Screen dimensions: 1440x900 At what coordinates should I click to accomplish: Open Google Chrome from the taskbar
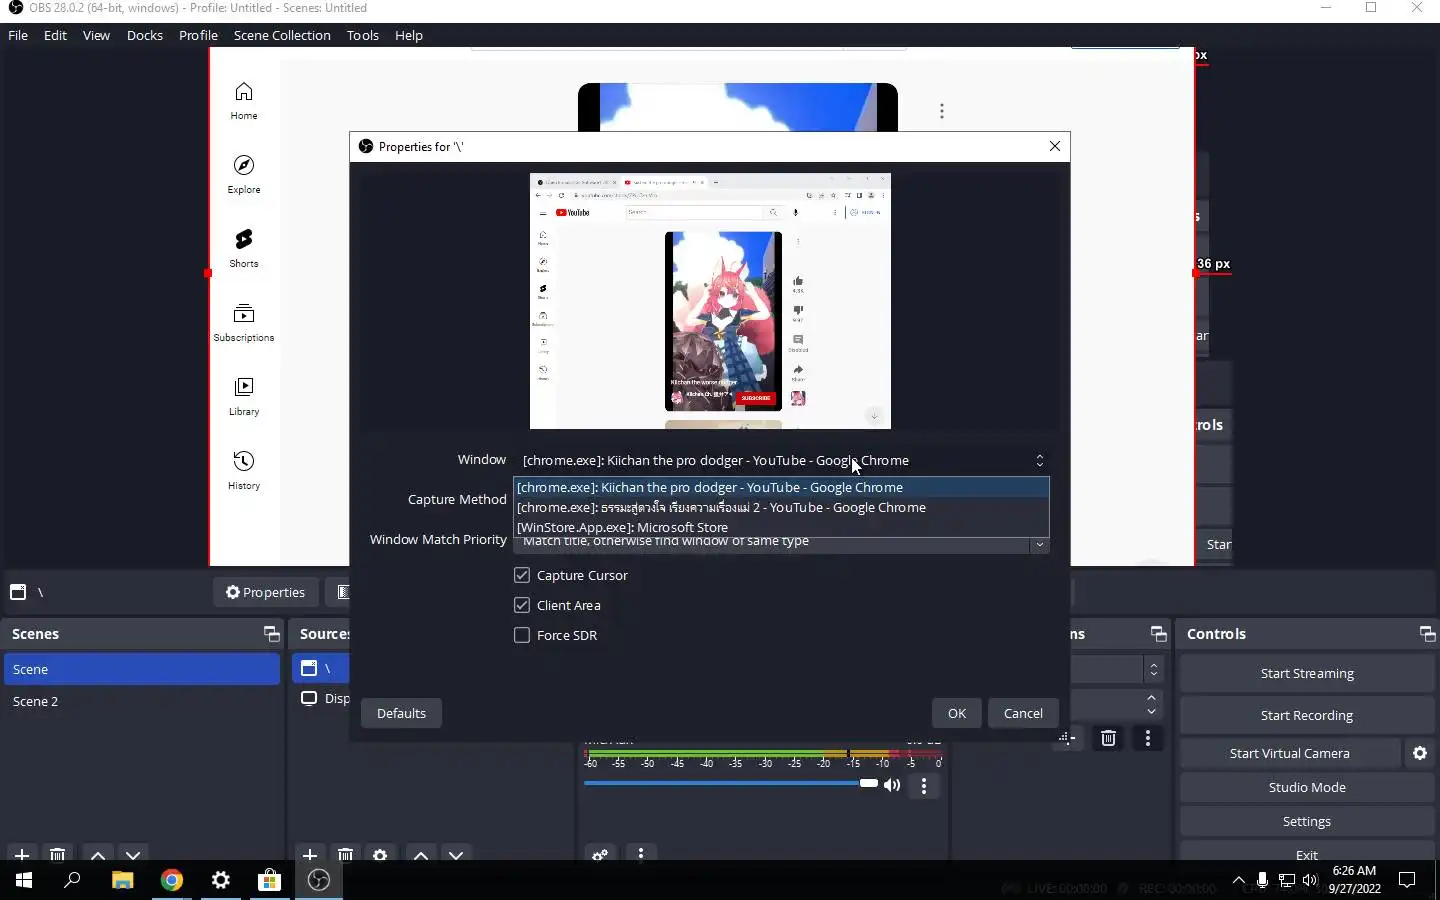pyautogui.click(x=172, y=880)
